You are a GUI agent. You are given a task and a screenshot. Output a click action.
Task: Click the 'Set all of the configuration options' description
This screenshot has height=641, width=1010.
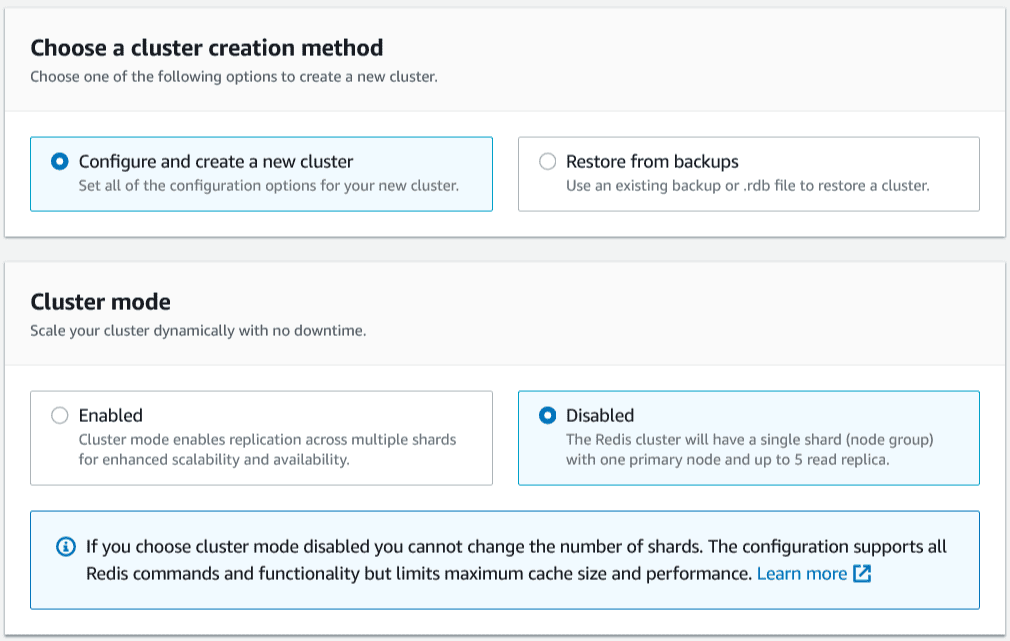pos(268,185)
